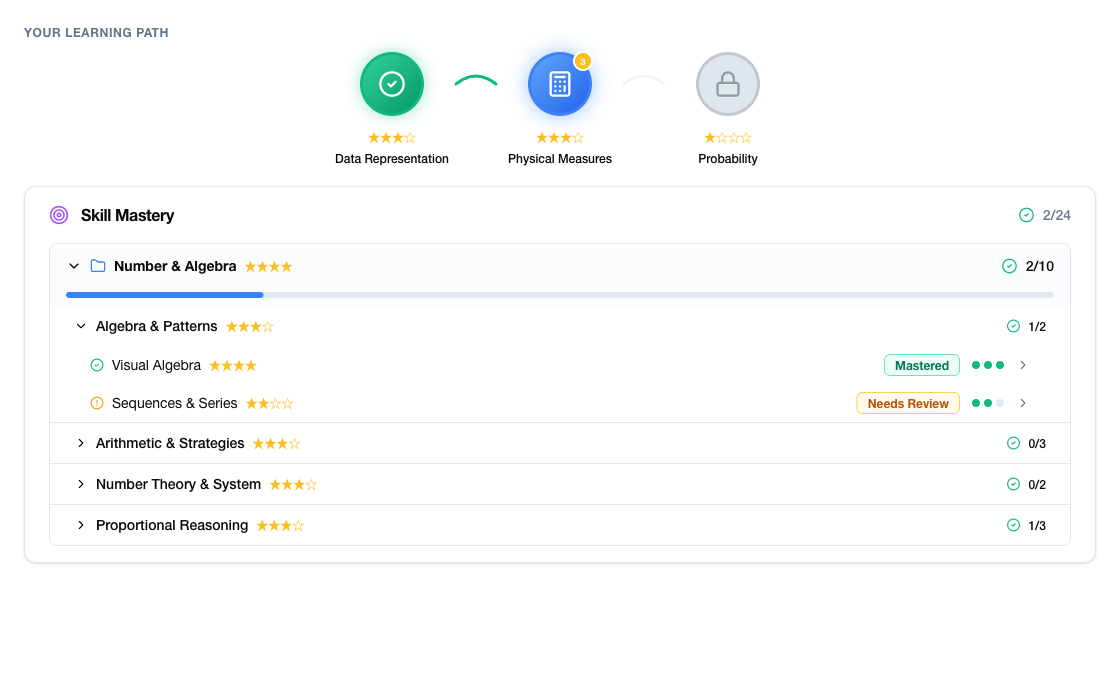Open the Visual Algebra skill row
1120x700 pixels.
(x=156, y=365)
